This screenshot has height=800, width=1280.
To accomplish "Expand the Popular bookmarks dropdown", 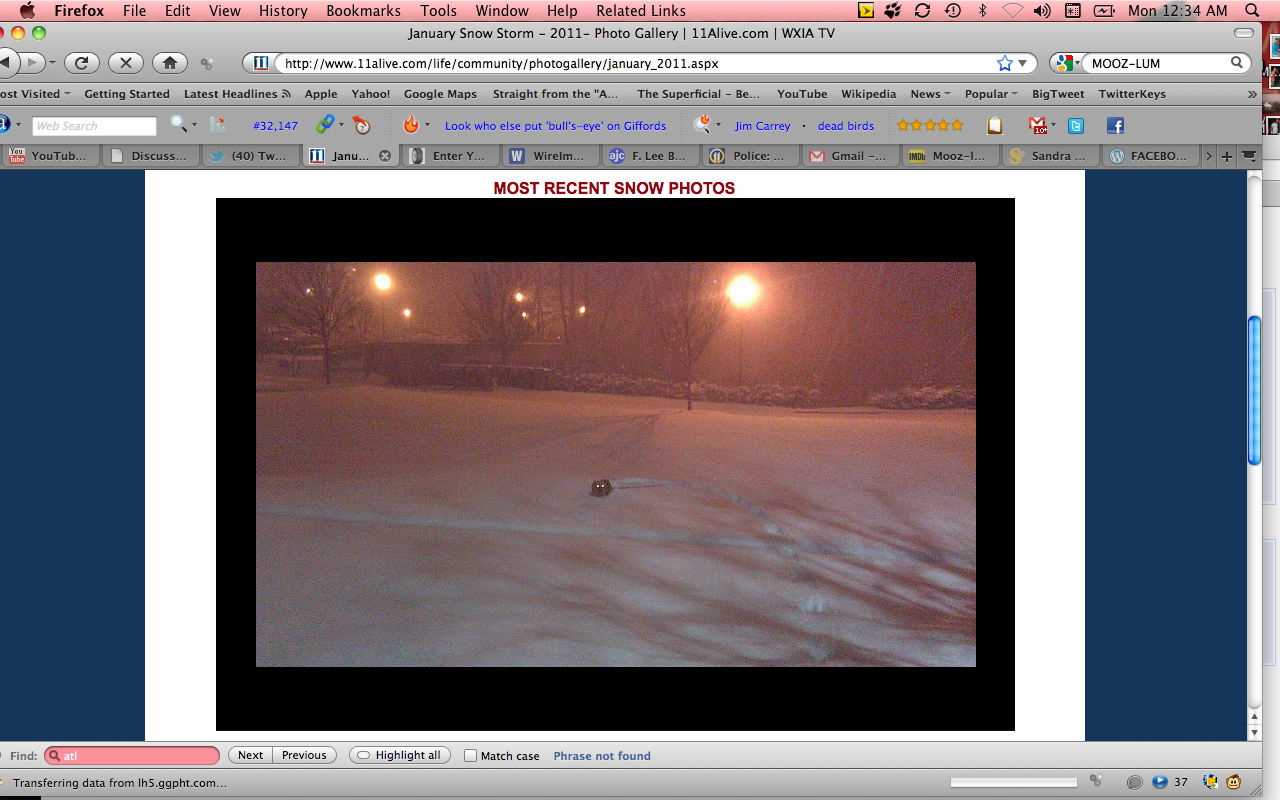I will pos(990,94).
